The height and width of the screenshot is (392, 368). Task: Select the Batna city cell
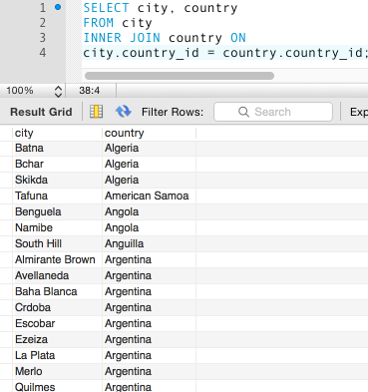coord(57,148)
